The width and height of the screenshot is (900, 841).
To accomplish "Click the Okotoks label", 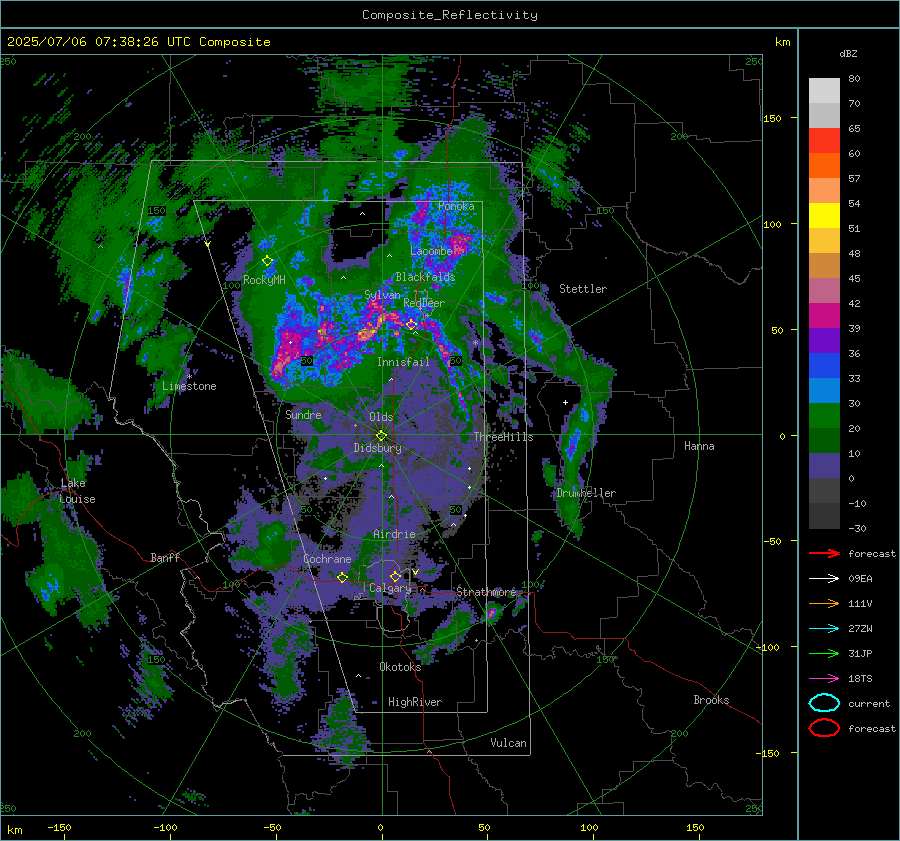I will pyautogui.click(x=400, y=667).
